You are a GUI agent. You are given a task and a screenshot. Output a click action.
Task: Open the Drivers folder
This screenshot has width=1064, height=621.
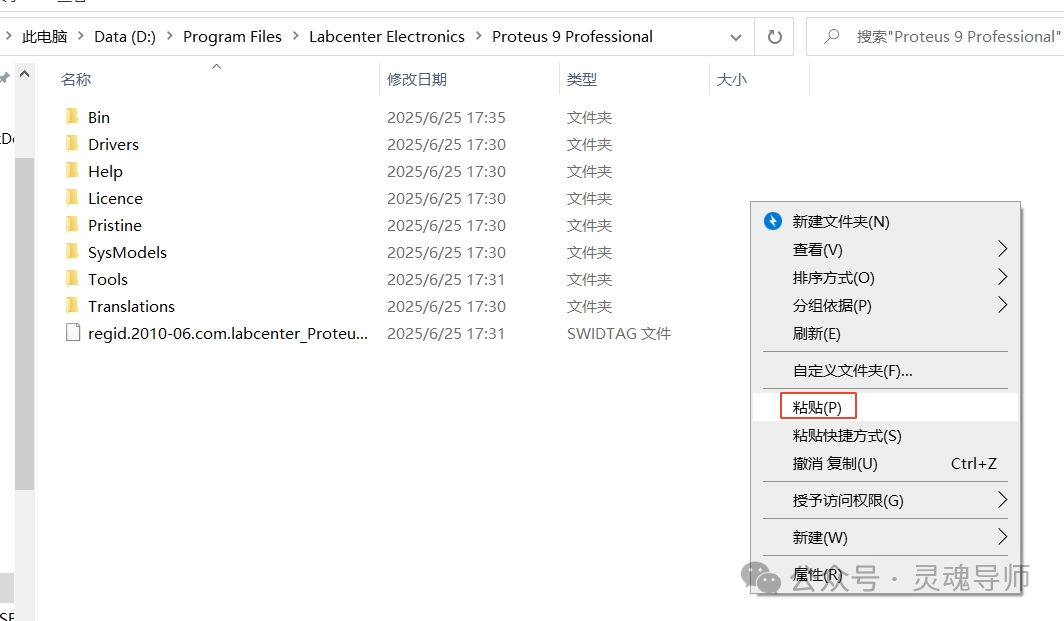point(110,143)
